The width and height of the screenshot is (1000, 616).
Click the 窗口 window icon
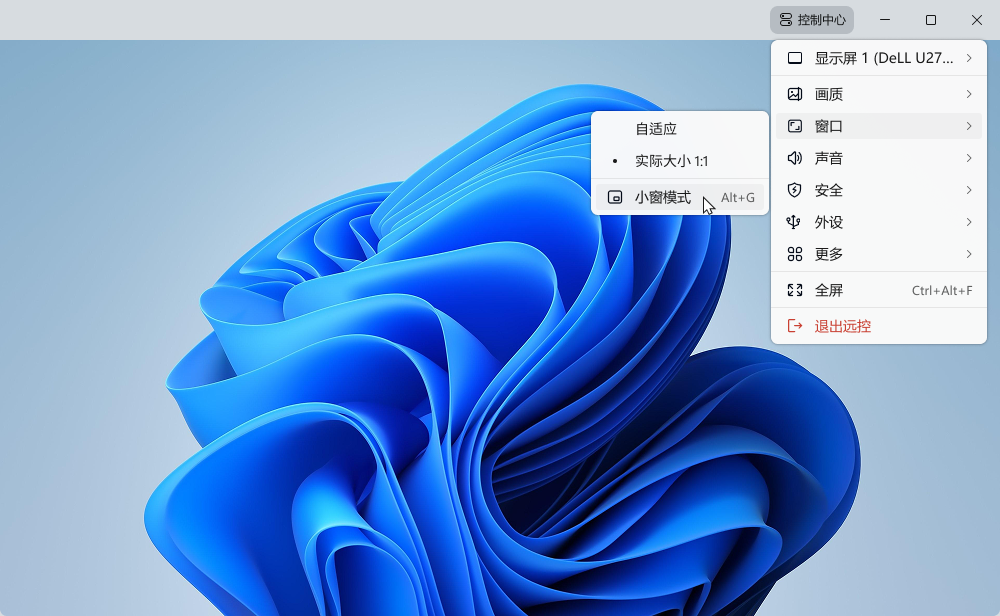coord(795,126)
